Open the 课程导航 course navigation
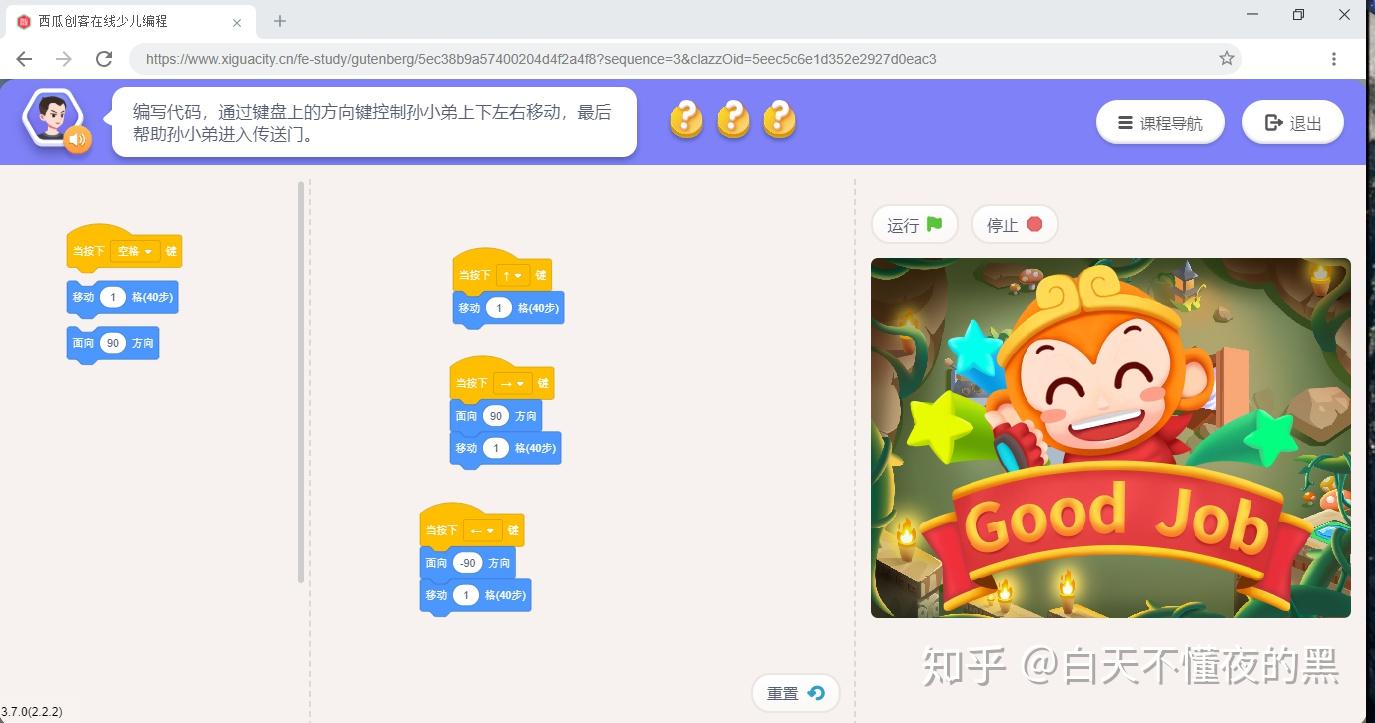 [x=1160, y=123]
